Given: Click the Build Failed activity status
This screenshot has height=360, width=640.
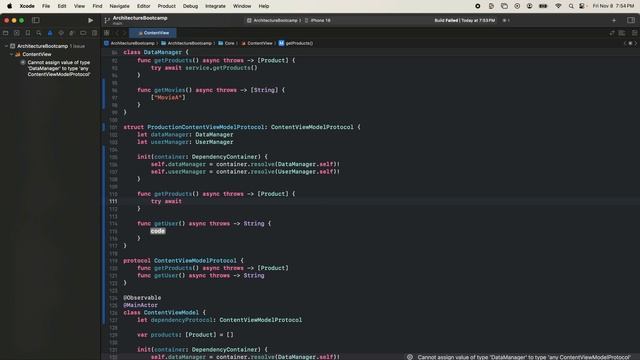Looking at the screenshot, I should (464, 20).
